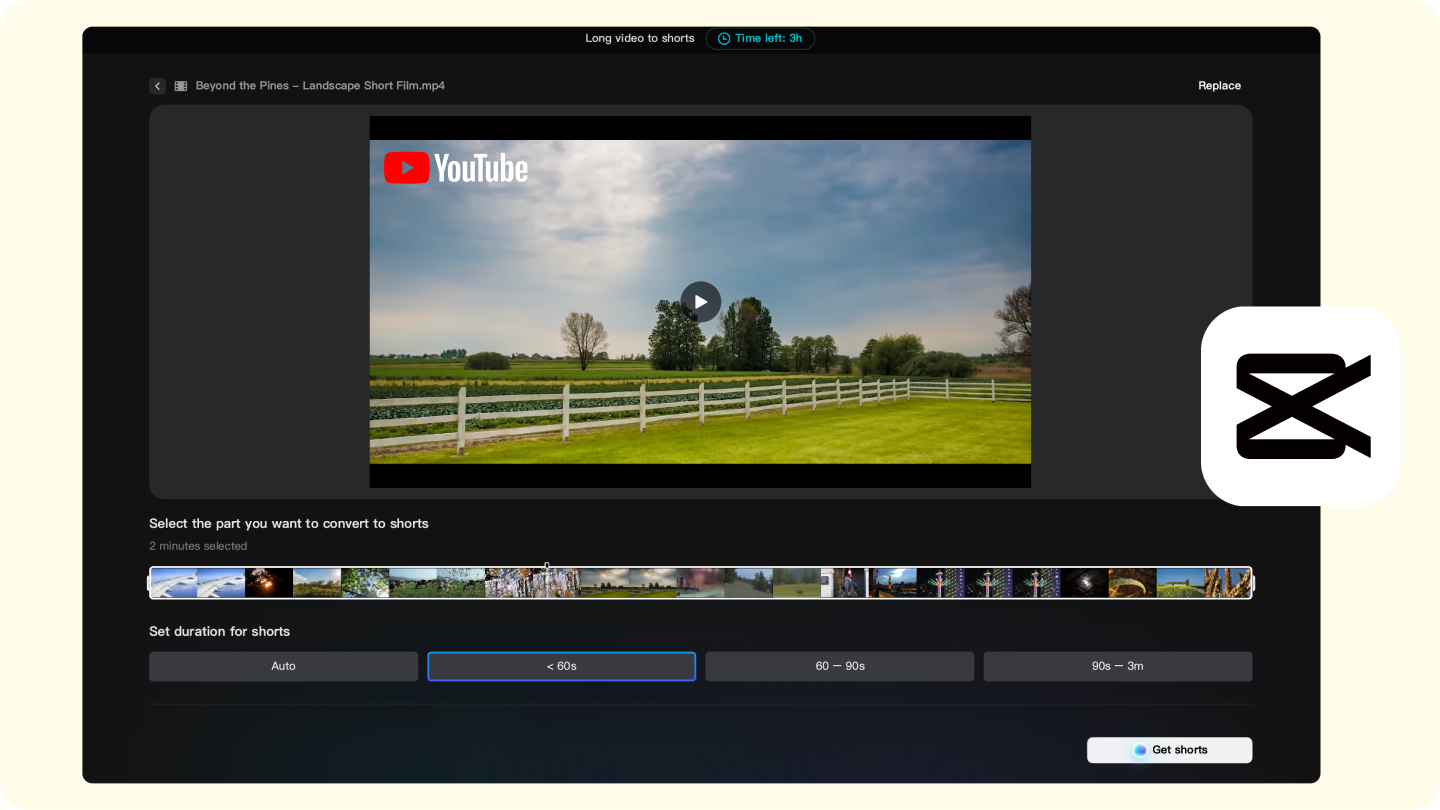Click the Replace button
Screen dimensions: 1440x810
[1219, 86]
